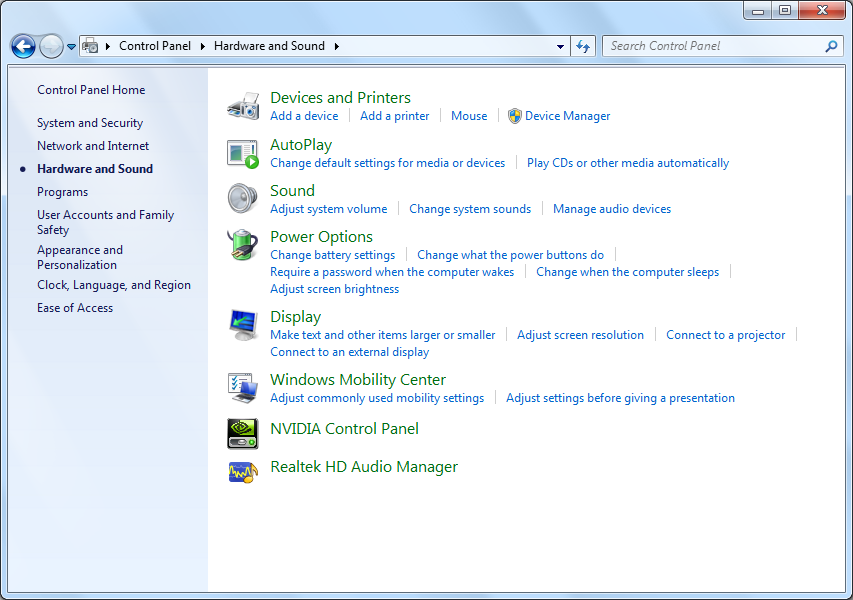Open the Power Options battery icon
853x600 pixels.
[243, 245]
